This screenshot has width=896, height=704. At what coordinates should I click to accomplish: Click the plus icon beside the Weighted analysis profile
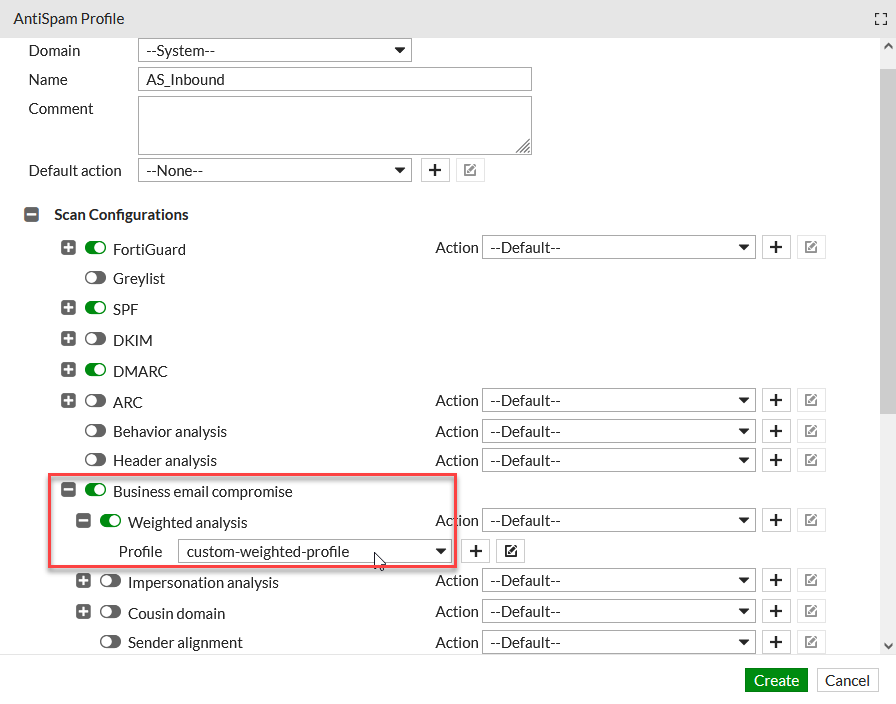pos(475,550)
